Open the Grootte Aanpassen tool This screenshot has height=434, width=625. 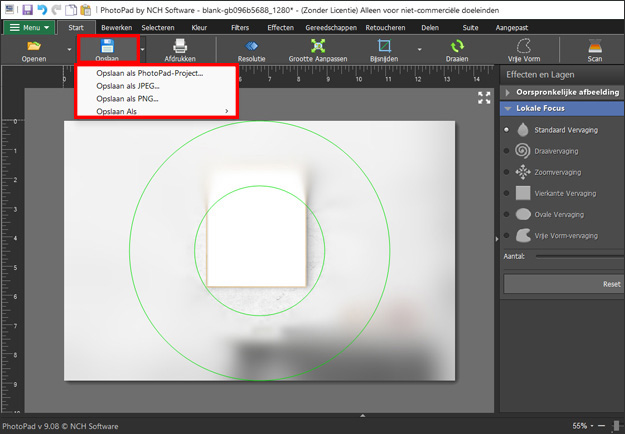(x=318, y=50)
